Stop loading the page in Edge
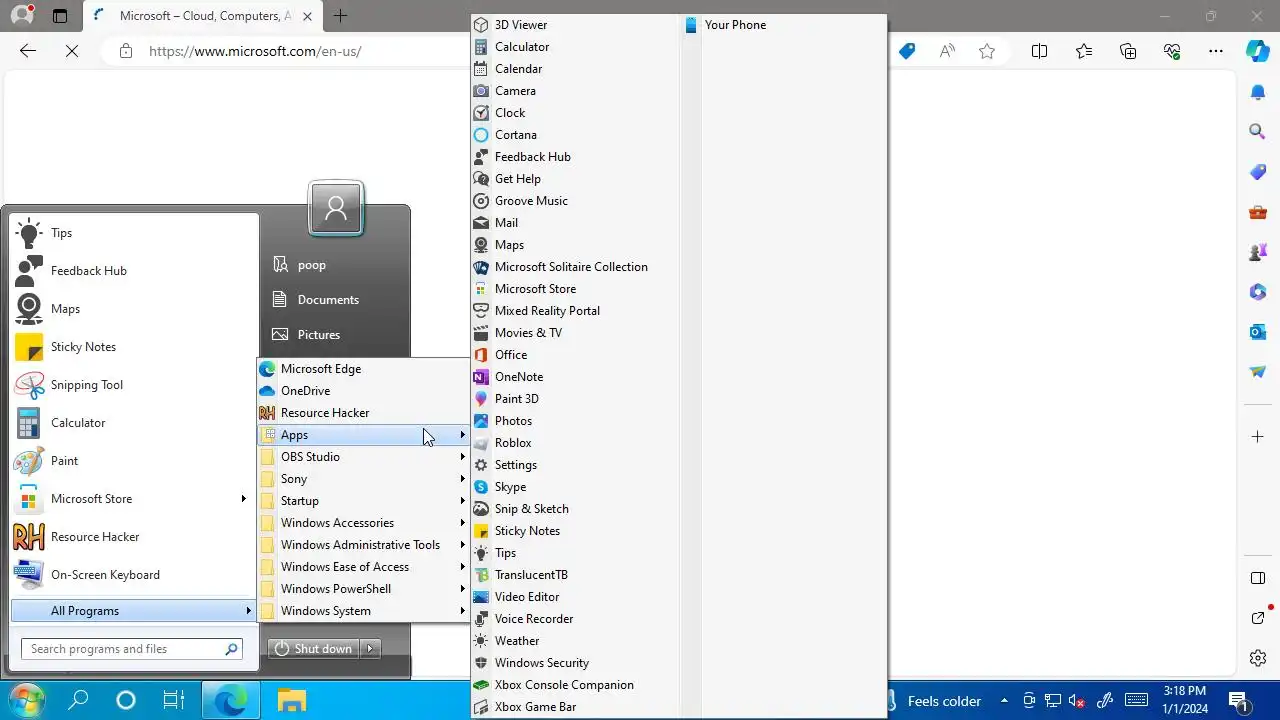This screenshot has height=720, width=1280. coord(72,51)
